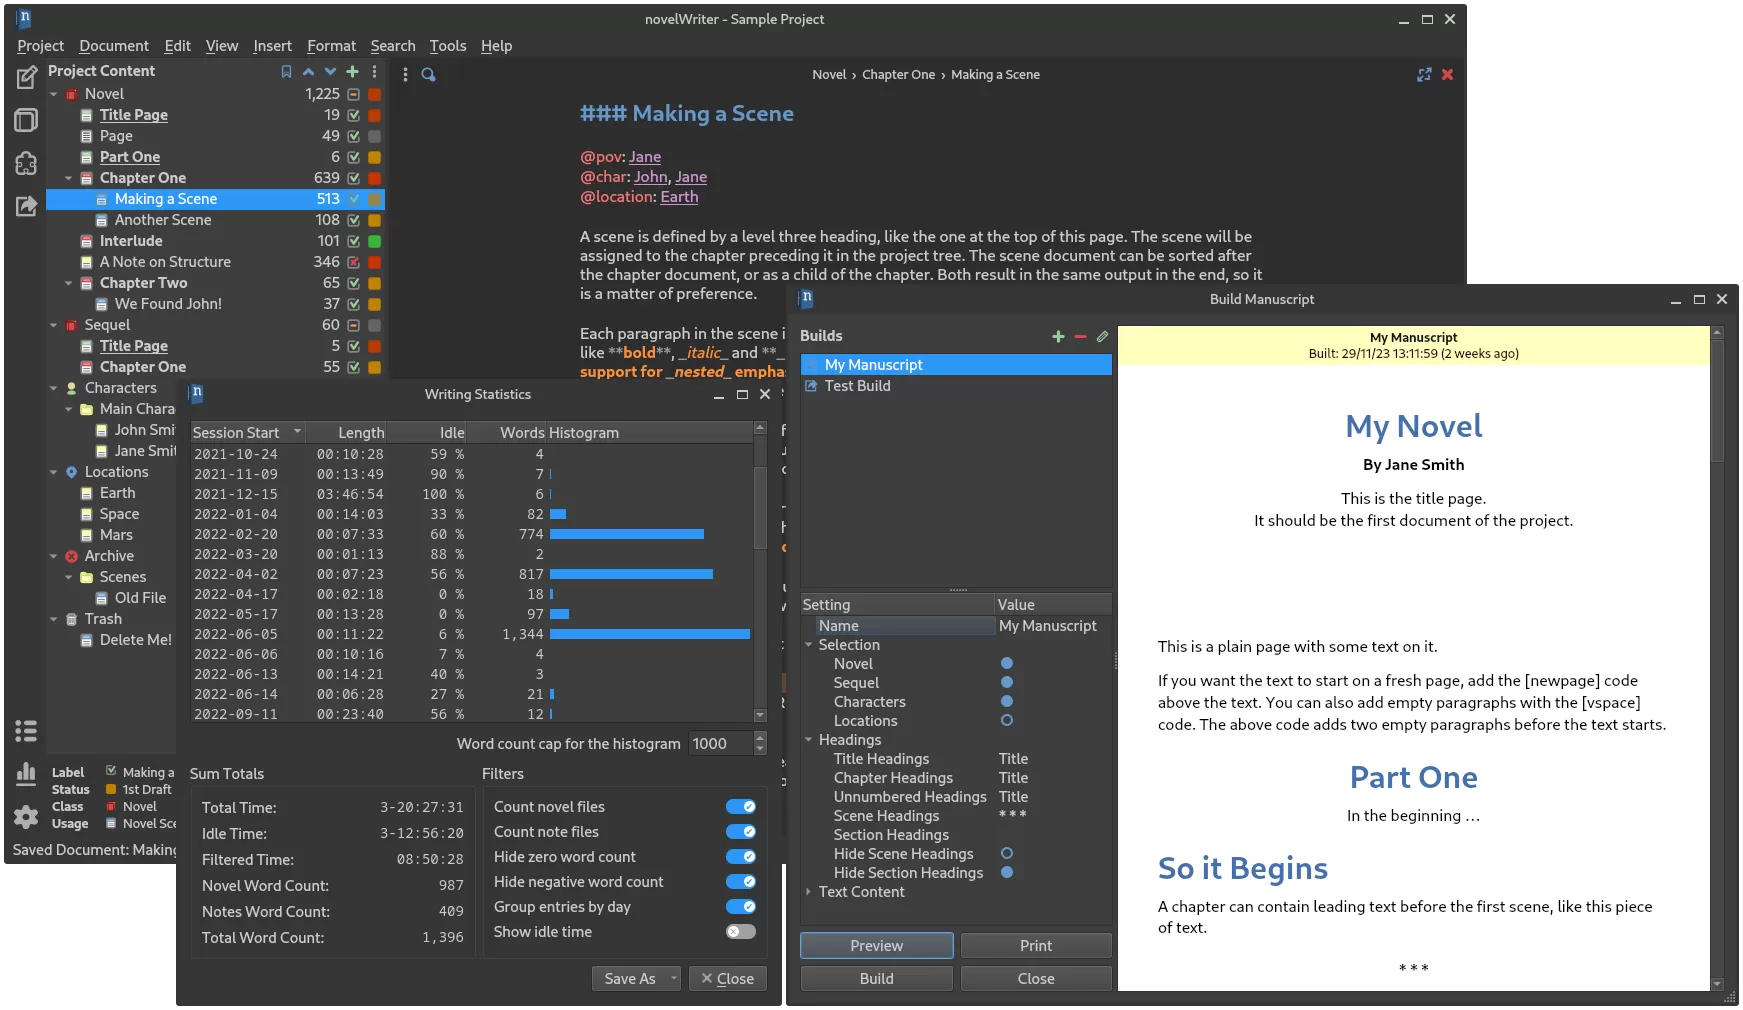The width and height of the screenshot is (1743, 1010).
Task: Open the Tools menu
Action: pos(447,46)
